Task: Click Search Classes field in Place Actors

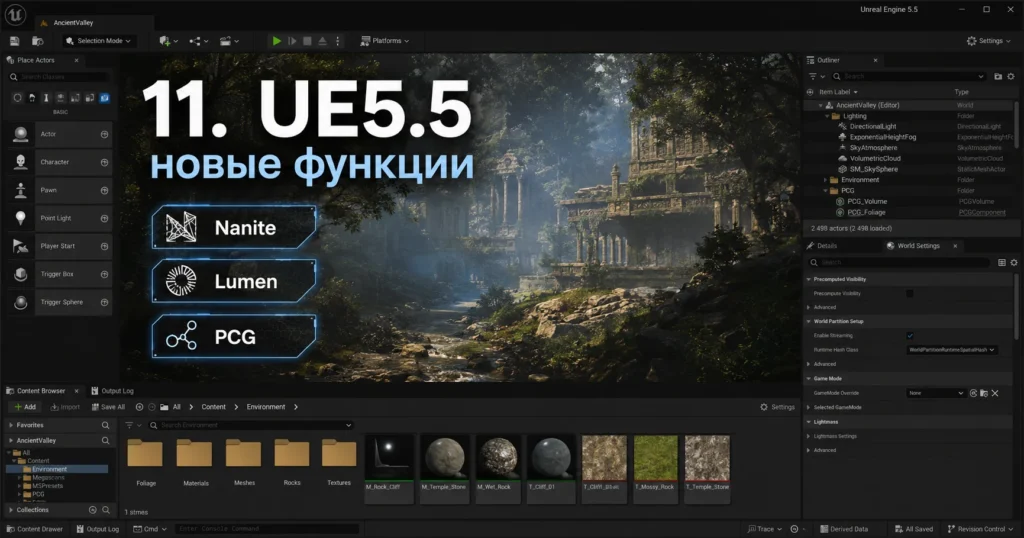Action: pos(59,77)
